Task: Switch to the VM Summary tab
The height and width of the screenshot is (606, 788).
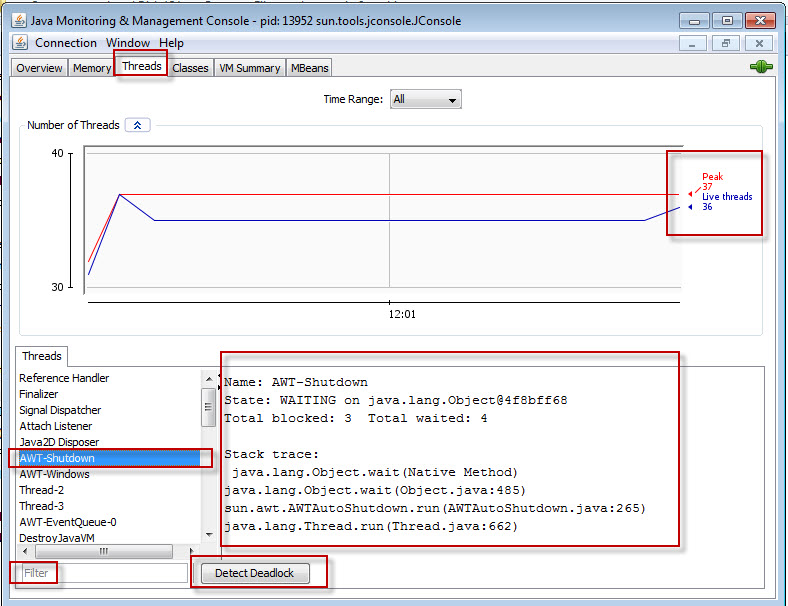Action: [x=250, y=68]
